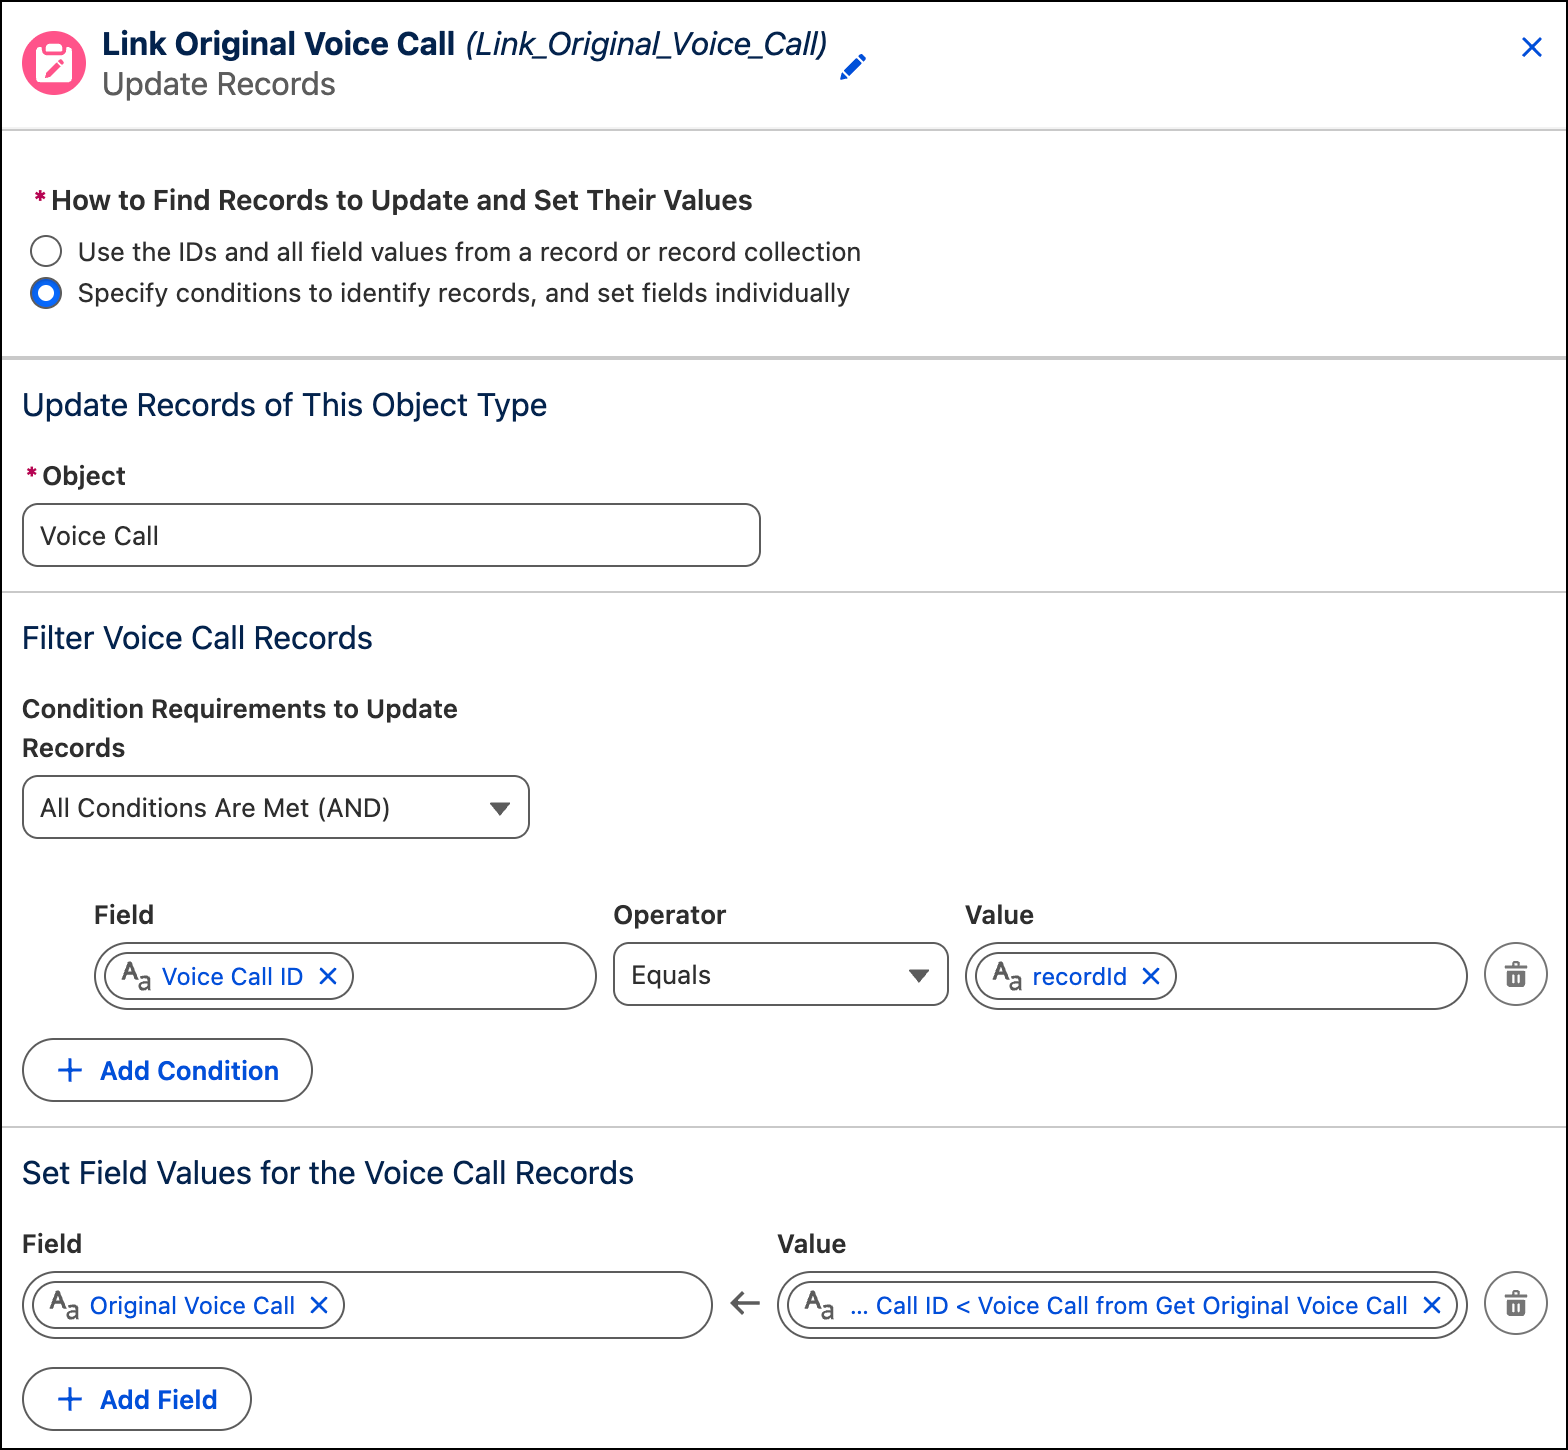Click 'Set Field Values for the Voice Call Records' heading
This screenshot has height=1450, width=1568.
click(328, 1173)
